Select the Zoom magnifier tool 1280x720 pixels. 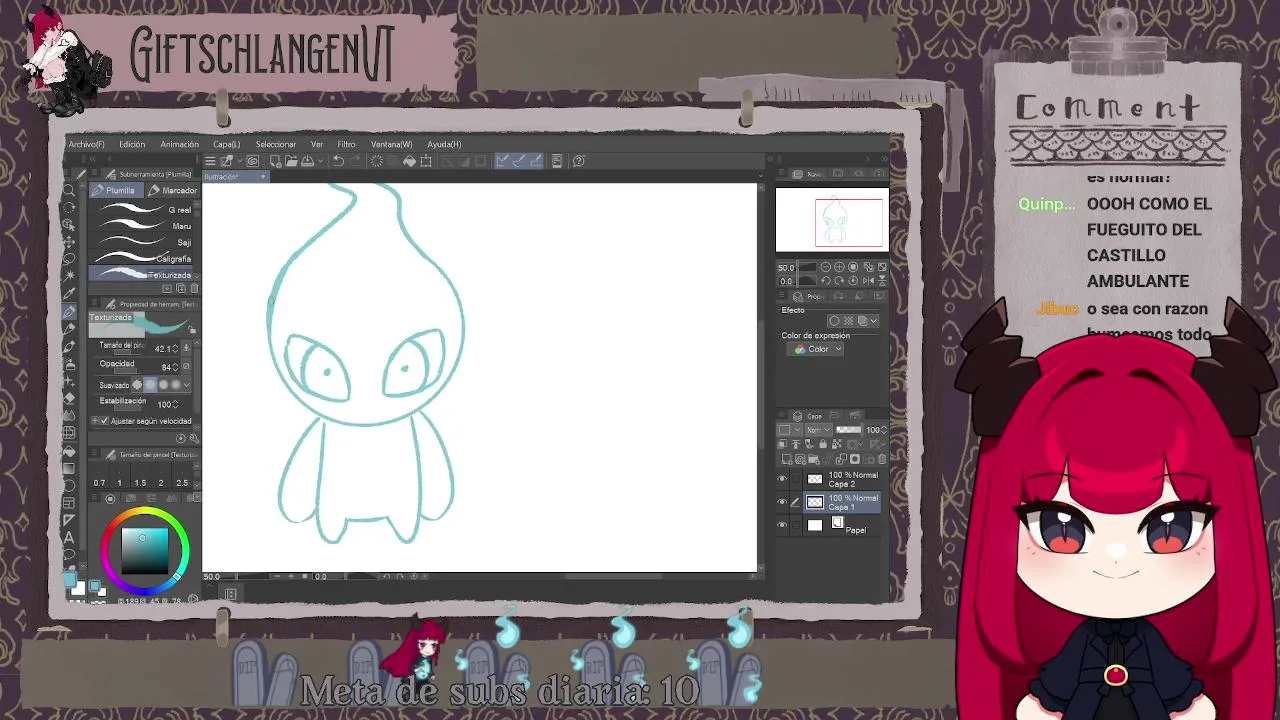click(x=69, y=190)
